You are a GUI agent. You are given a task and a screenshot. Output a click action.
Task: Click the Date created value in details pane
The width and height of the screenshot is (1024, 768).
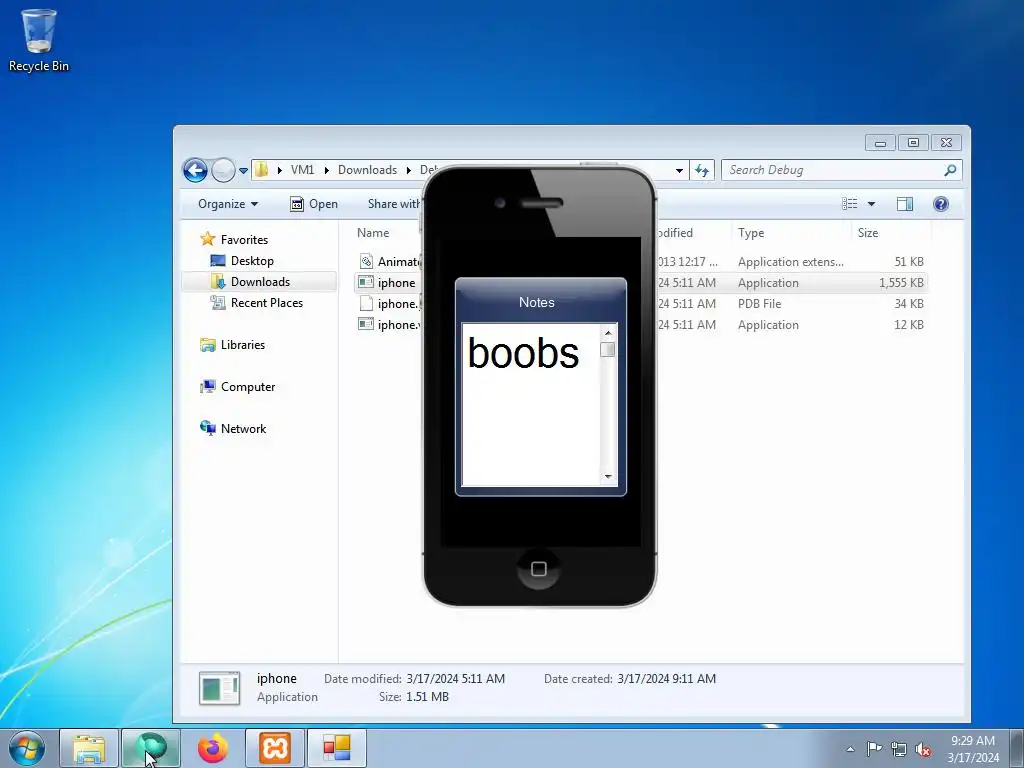click(666, 679)
